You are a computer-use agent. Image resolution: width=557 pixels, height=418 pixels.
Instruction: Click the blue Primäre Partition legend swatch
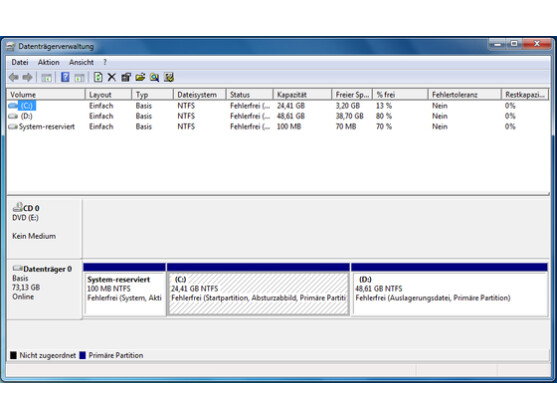[82, 355]
